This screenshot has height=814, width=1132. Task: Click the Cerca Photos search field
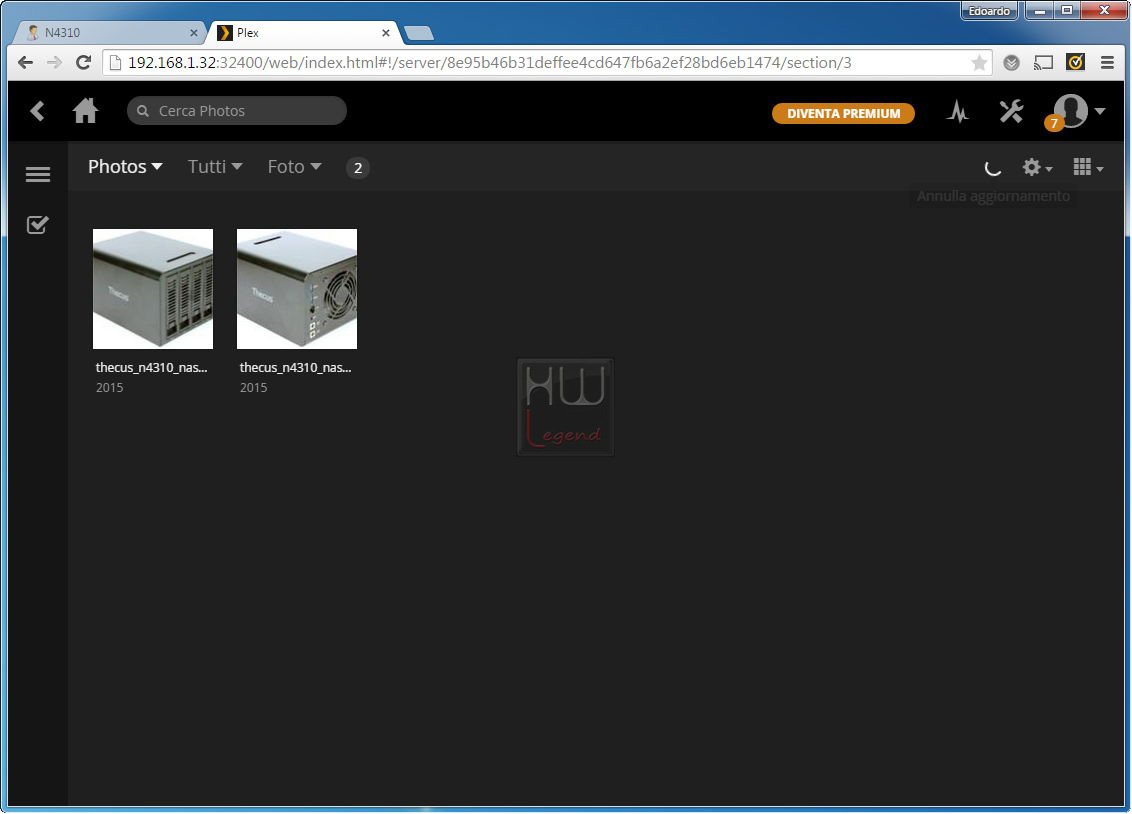(x=237, y=111)
